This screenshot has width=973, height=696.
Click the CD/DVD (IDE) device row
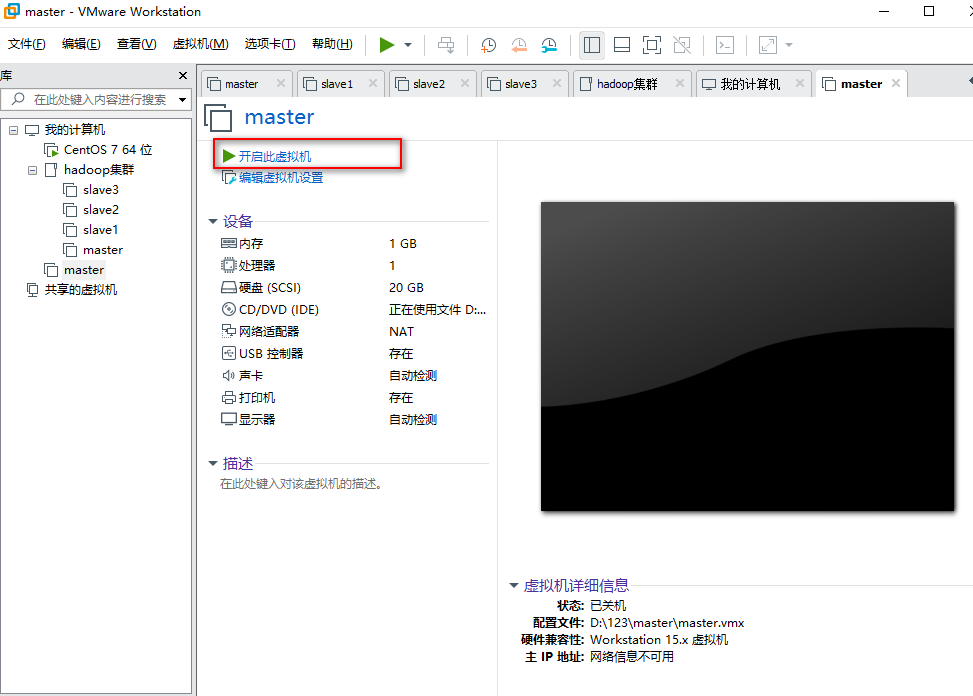tap(354, 310)
